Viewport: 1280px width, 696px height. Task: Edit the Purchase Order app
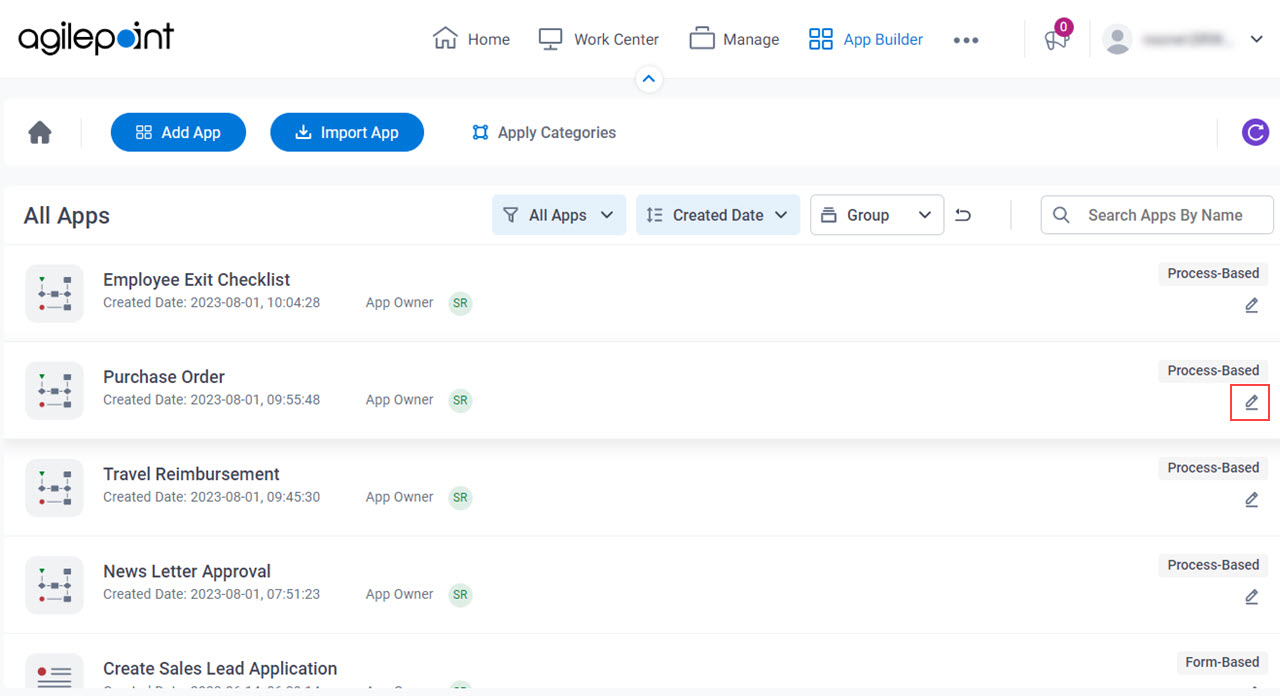pyautogui.click(x=1251, y=402)
